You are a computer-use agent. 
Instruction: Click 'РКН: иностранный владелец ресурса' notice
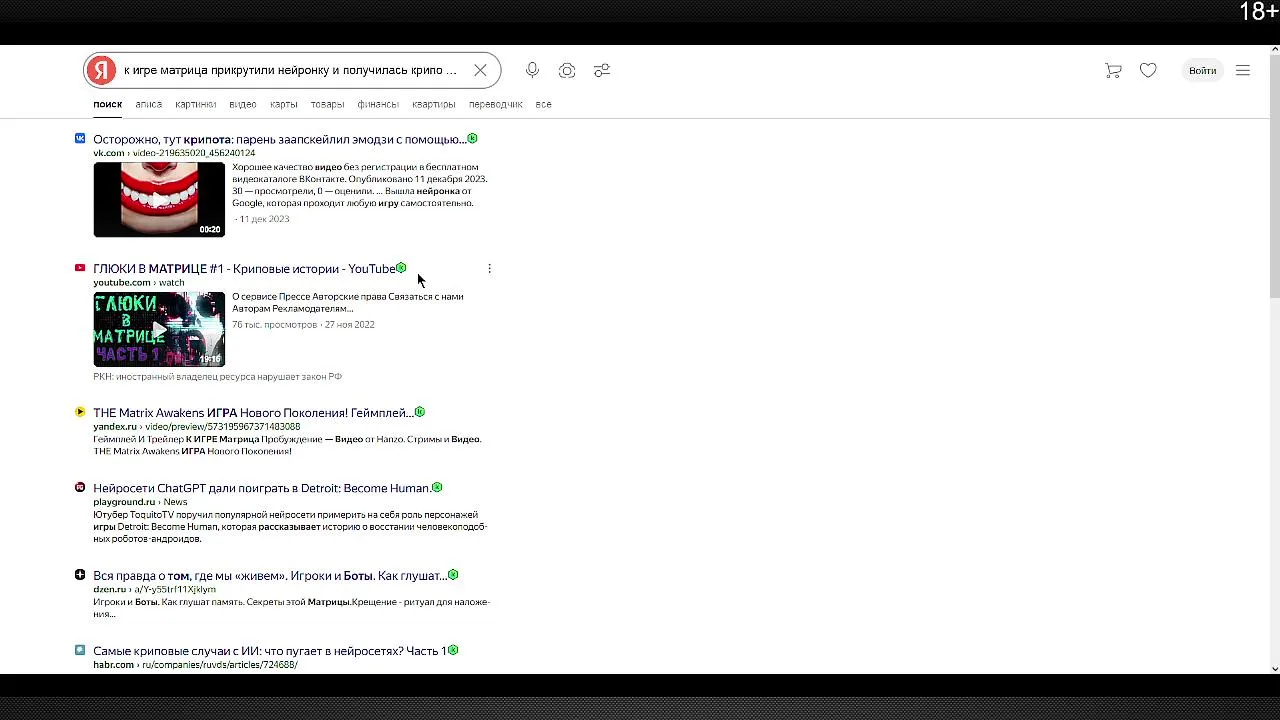(x=217, y=377)
